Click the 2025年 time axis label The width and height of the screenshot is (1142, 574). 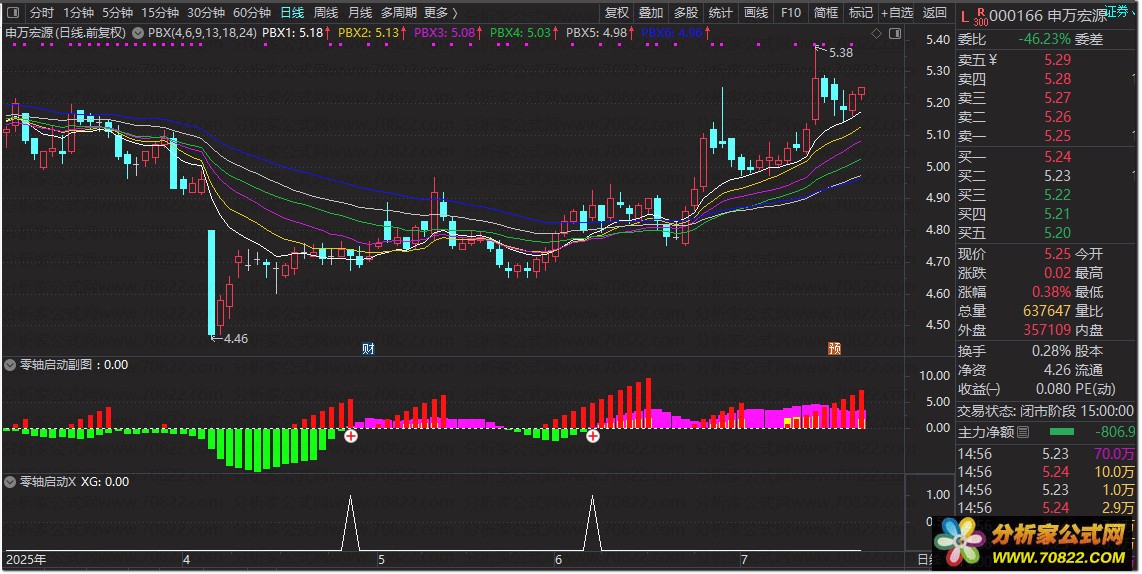click(x=25, y=559)
